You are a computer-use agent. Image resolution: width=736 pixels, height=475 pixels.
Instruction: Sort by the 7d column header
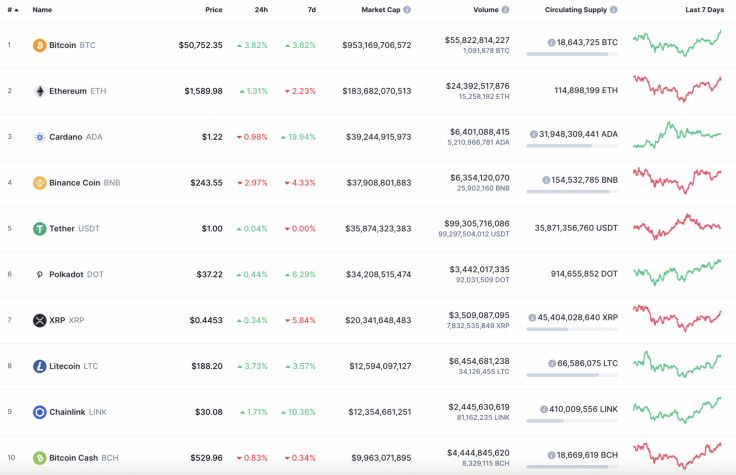(x=312, y=9)
